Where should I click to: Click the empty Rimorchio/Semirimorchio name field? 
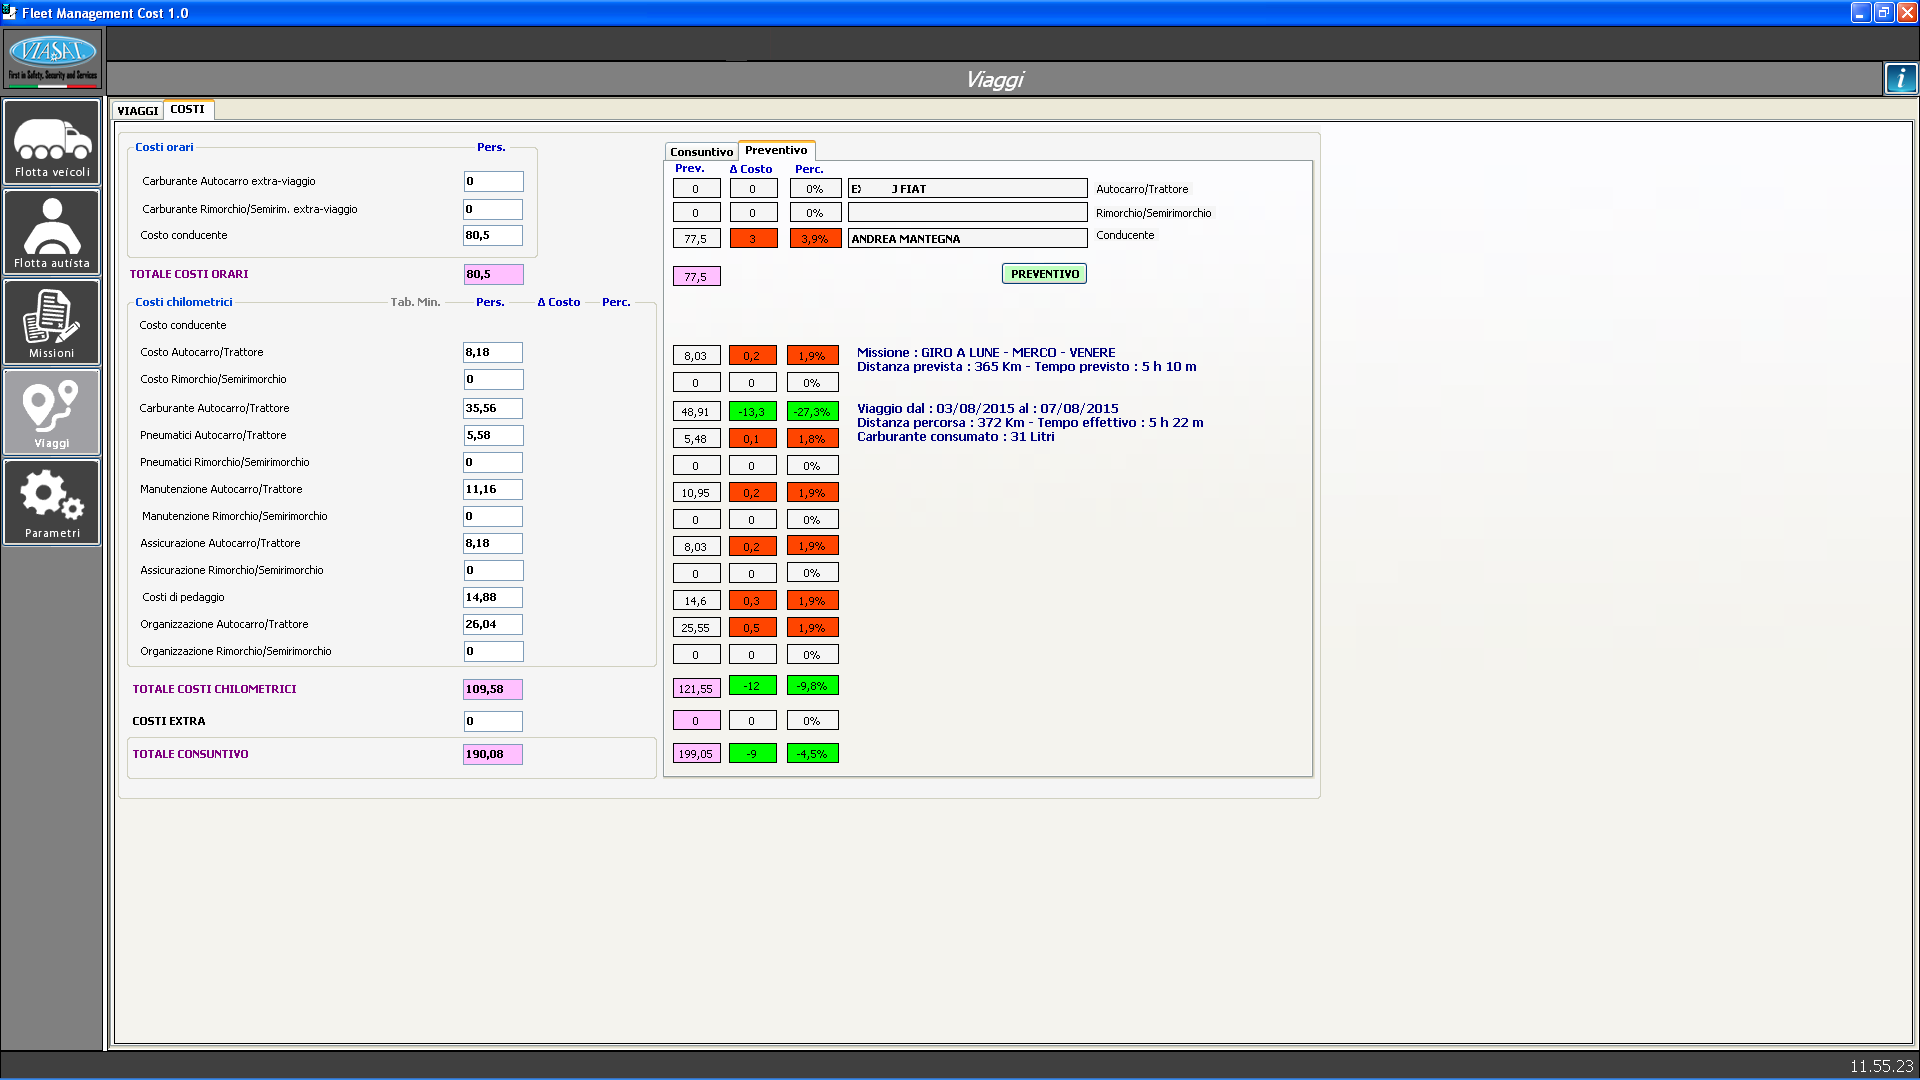coord(968,212)
